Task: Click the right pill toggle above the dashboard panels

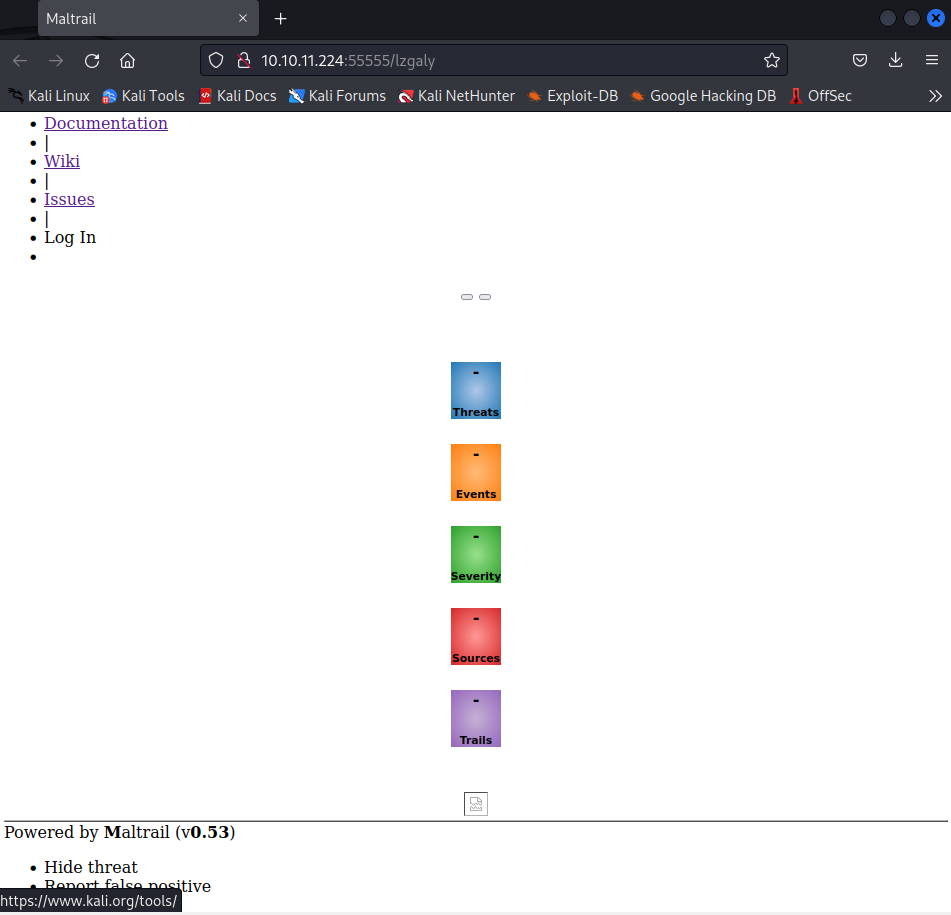Action: 485,296
